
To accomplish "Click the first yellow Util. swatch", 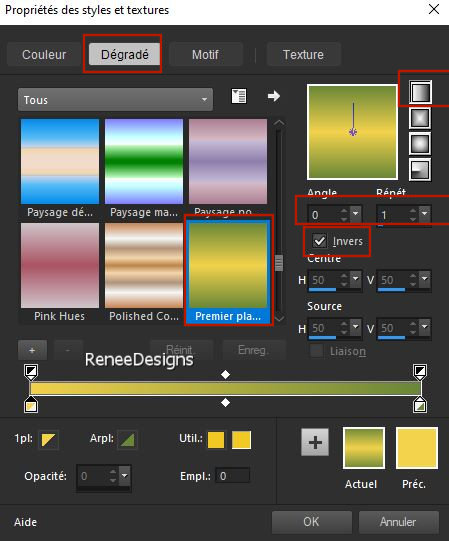I will click(x=216, y=440).
